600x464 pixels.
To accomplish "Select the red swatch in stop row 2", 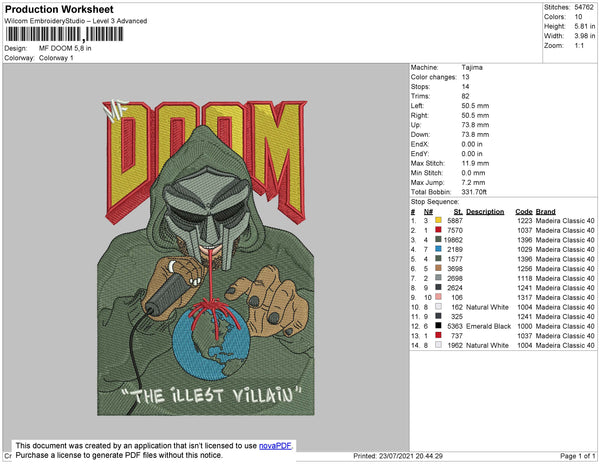I will click(x=438, y=230).
